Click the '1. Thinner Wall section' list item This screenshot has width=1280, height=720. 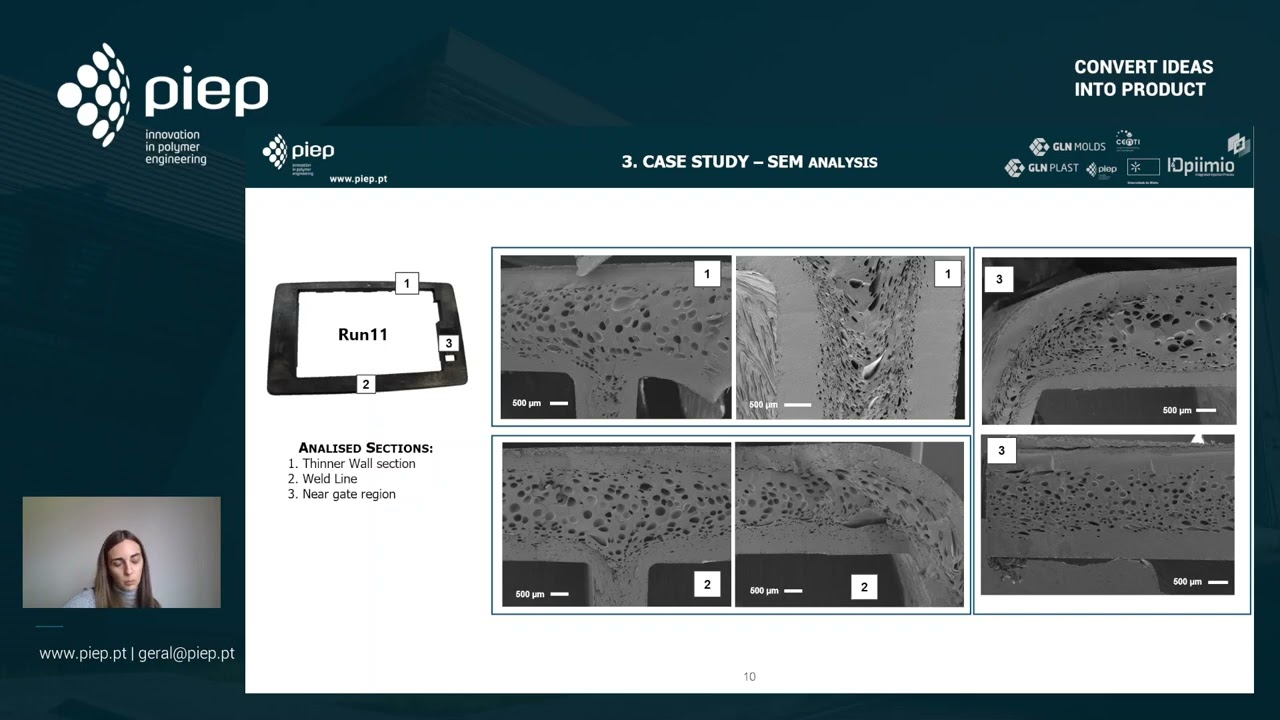[351, 464]
